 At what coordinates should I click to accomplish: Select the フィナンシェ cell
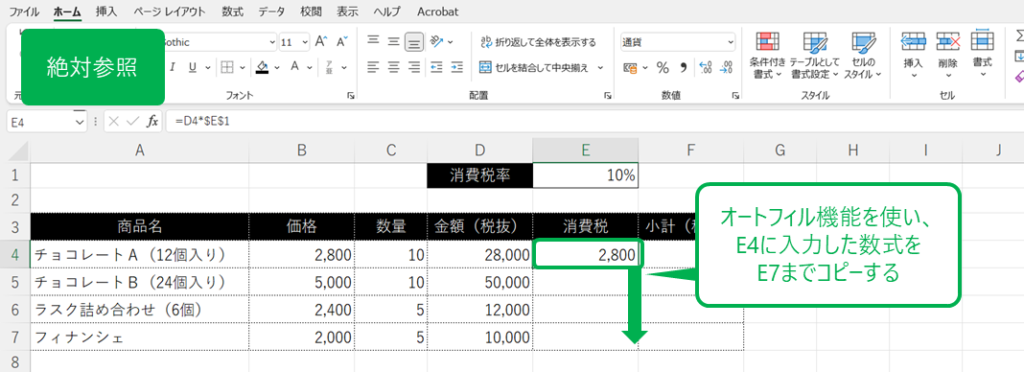[140, 337]
